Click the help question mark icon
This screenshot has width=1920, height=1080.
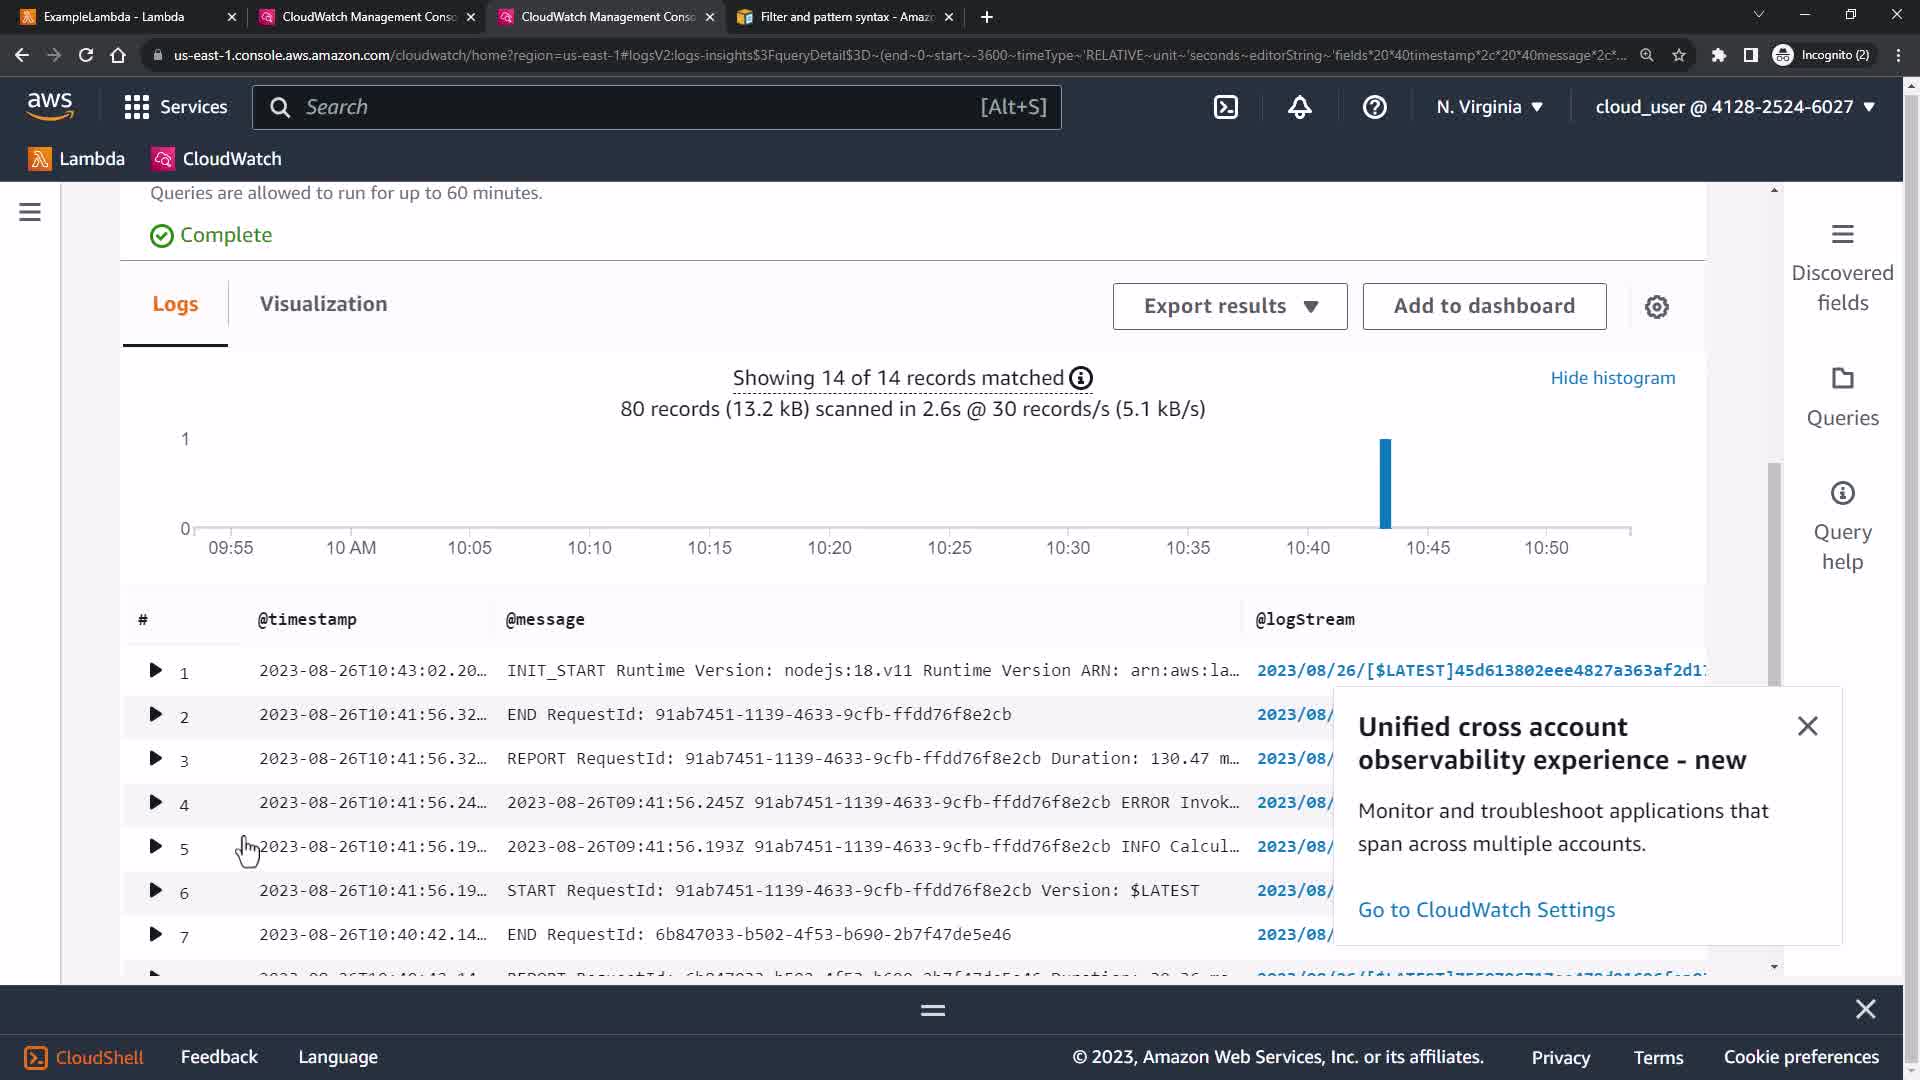tap(1374, 107)
